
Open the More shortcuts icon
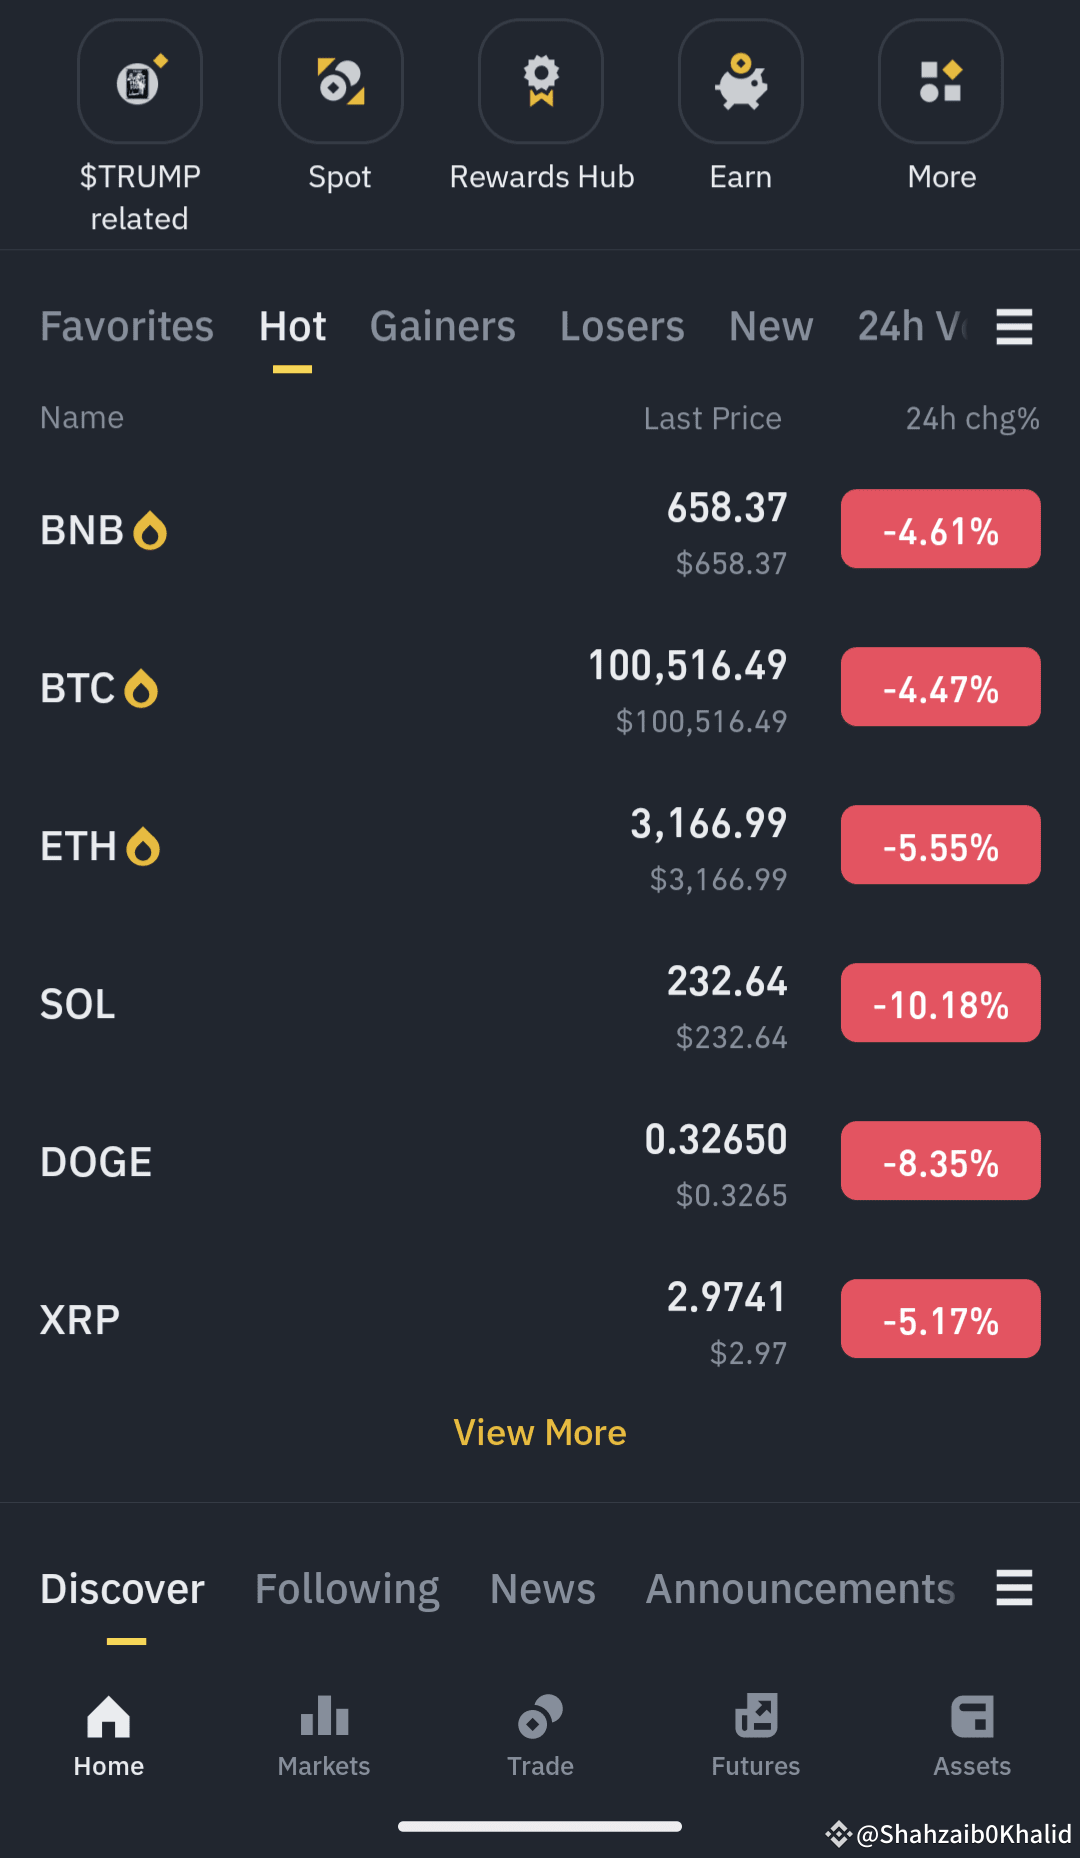(941, 82)
